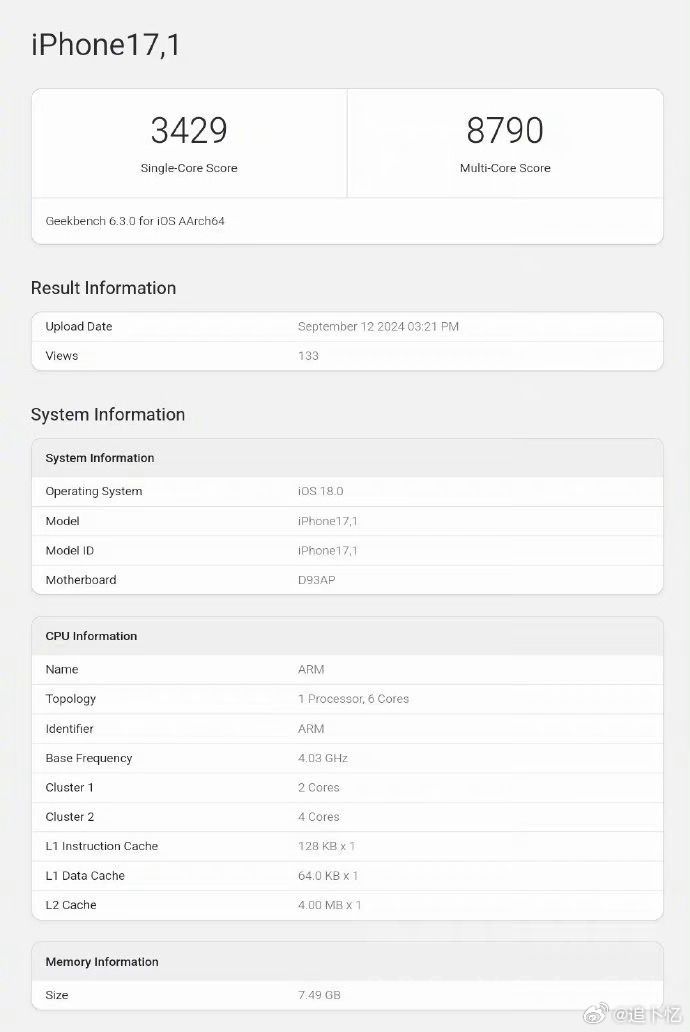This screenshot has height=1032, width=690.
Task: Click the Result Information heading
Action: pos(103,288)
